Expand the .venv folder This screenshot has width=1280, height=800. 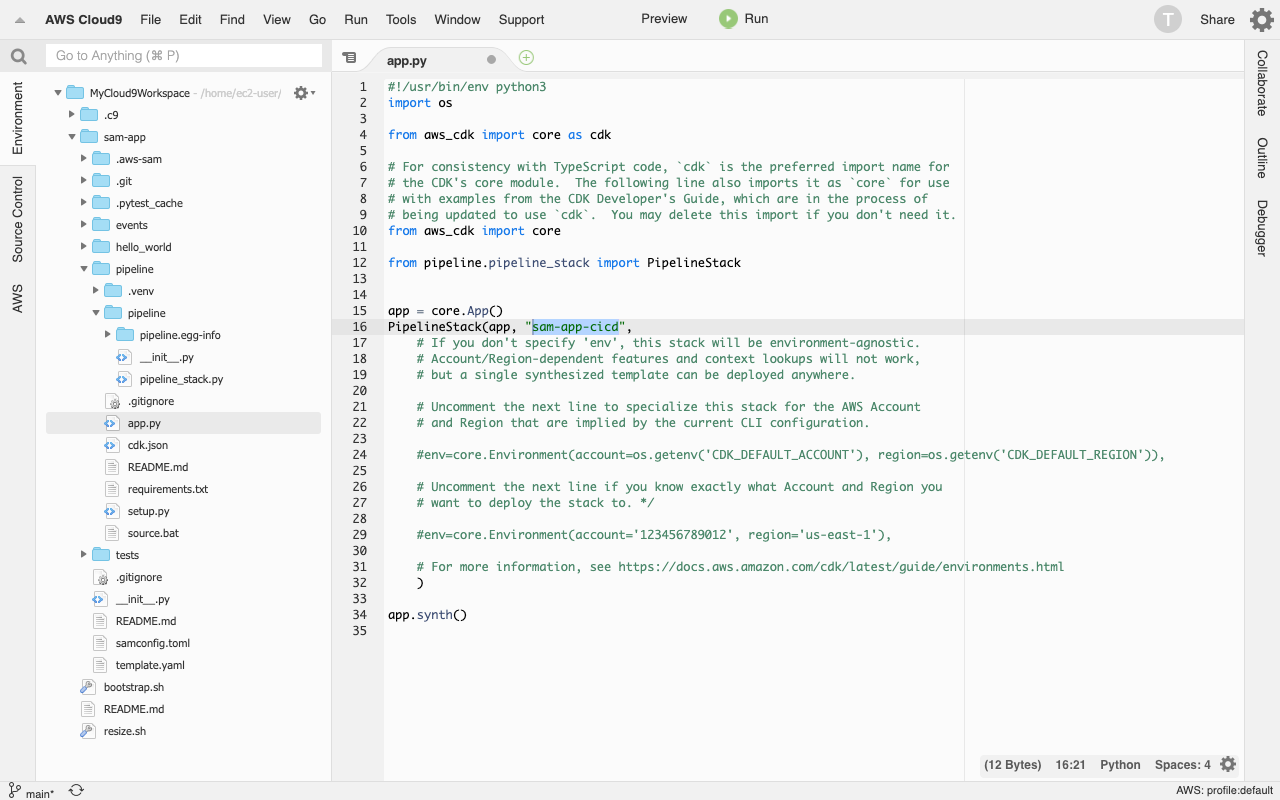[96, 291]
